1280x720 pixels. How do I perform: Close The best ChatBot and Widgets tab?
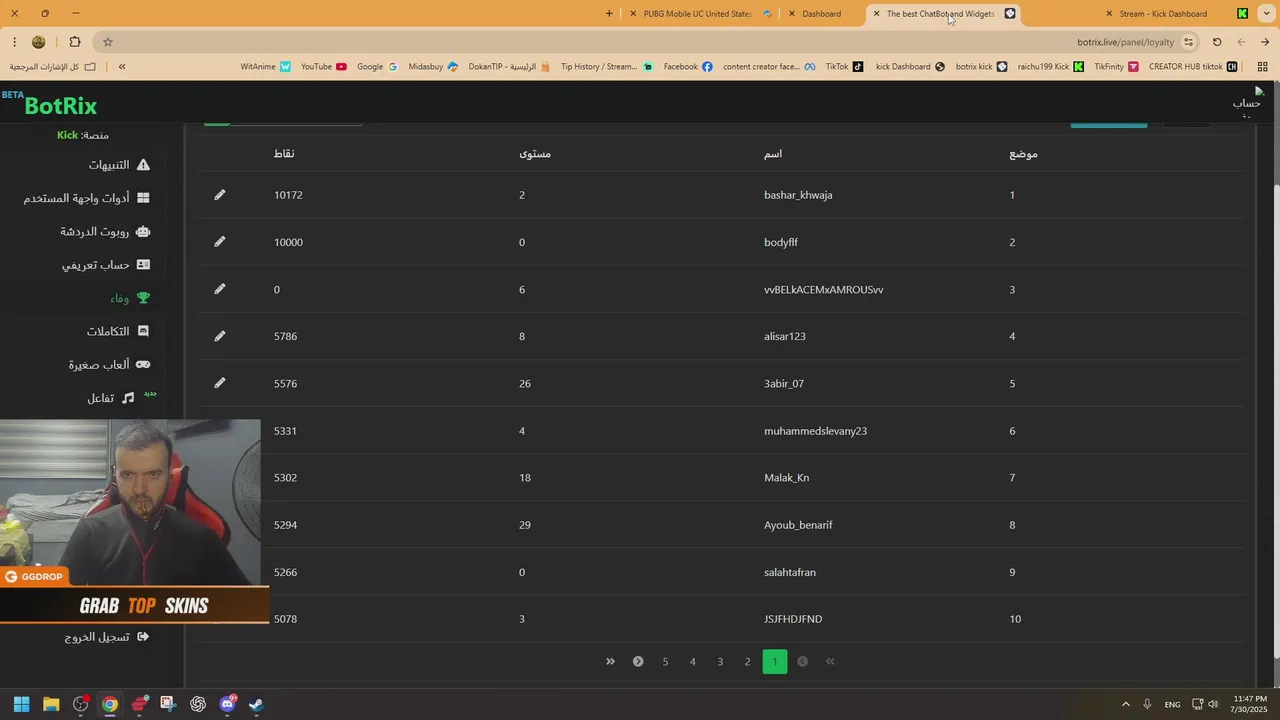tap(877, 14)
